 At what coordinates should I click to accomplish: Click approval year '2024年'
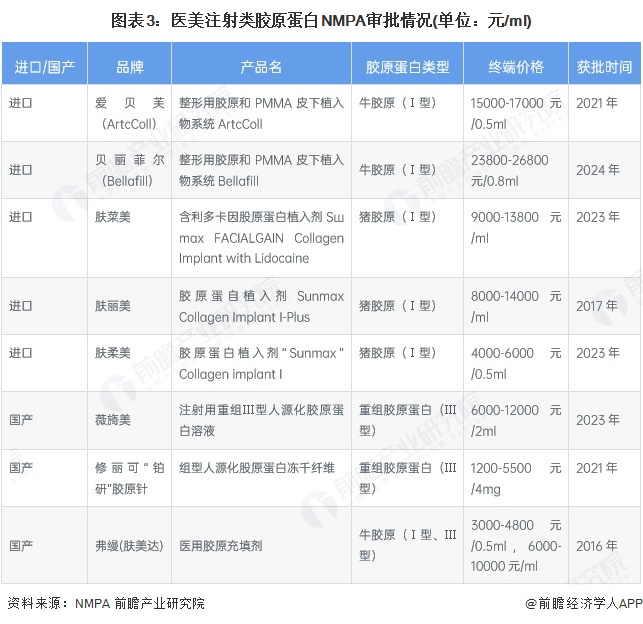tap(597, 170)
